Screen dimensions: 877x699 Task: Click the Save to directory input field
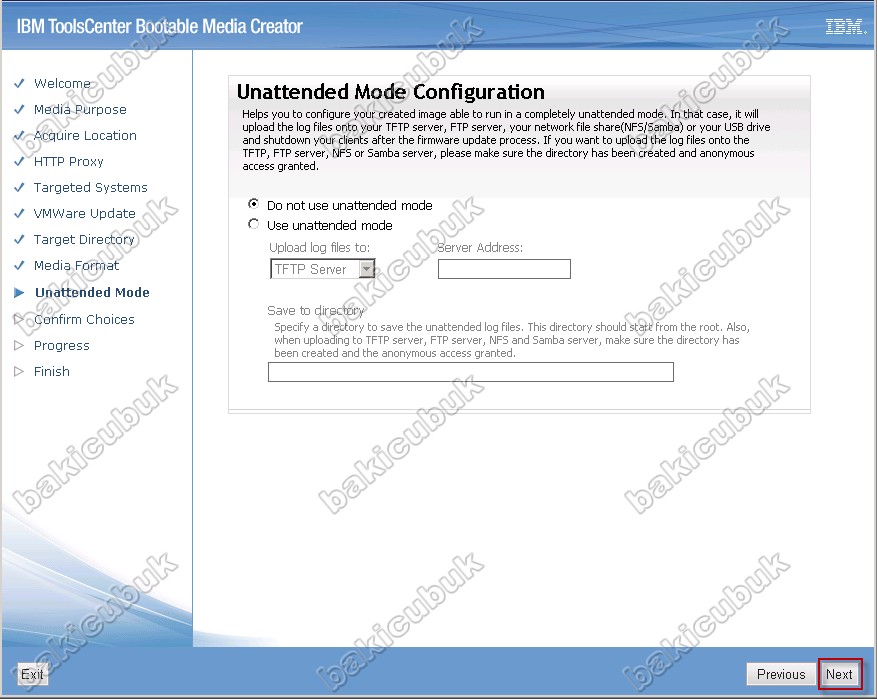coord(470,372)
